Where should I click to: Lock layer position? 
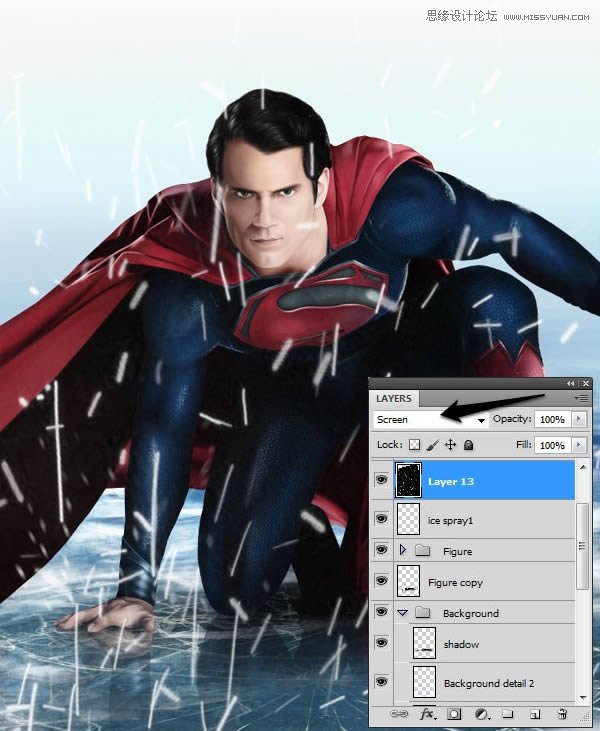point(450,445)
